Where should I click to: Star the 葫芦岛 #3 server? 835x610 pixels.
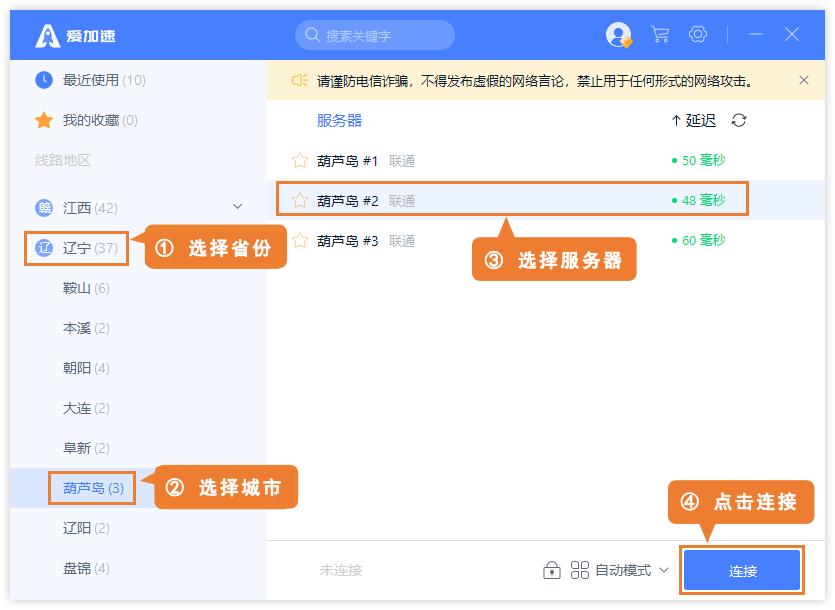[299, 240]
